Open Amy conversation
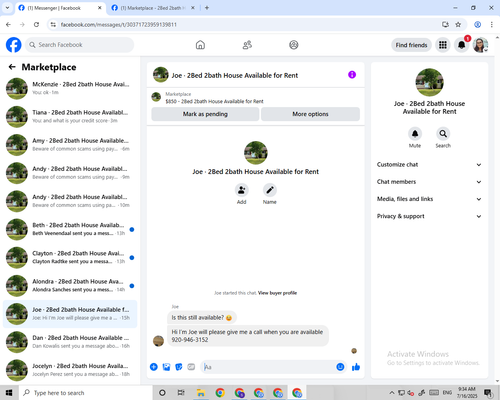The height and width of the screenshot is (400, 500). tap(70, 145)
